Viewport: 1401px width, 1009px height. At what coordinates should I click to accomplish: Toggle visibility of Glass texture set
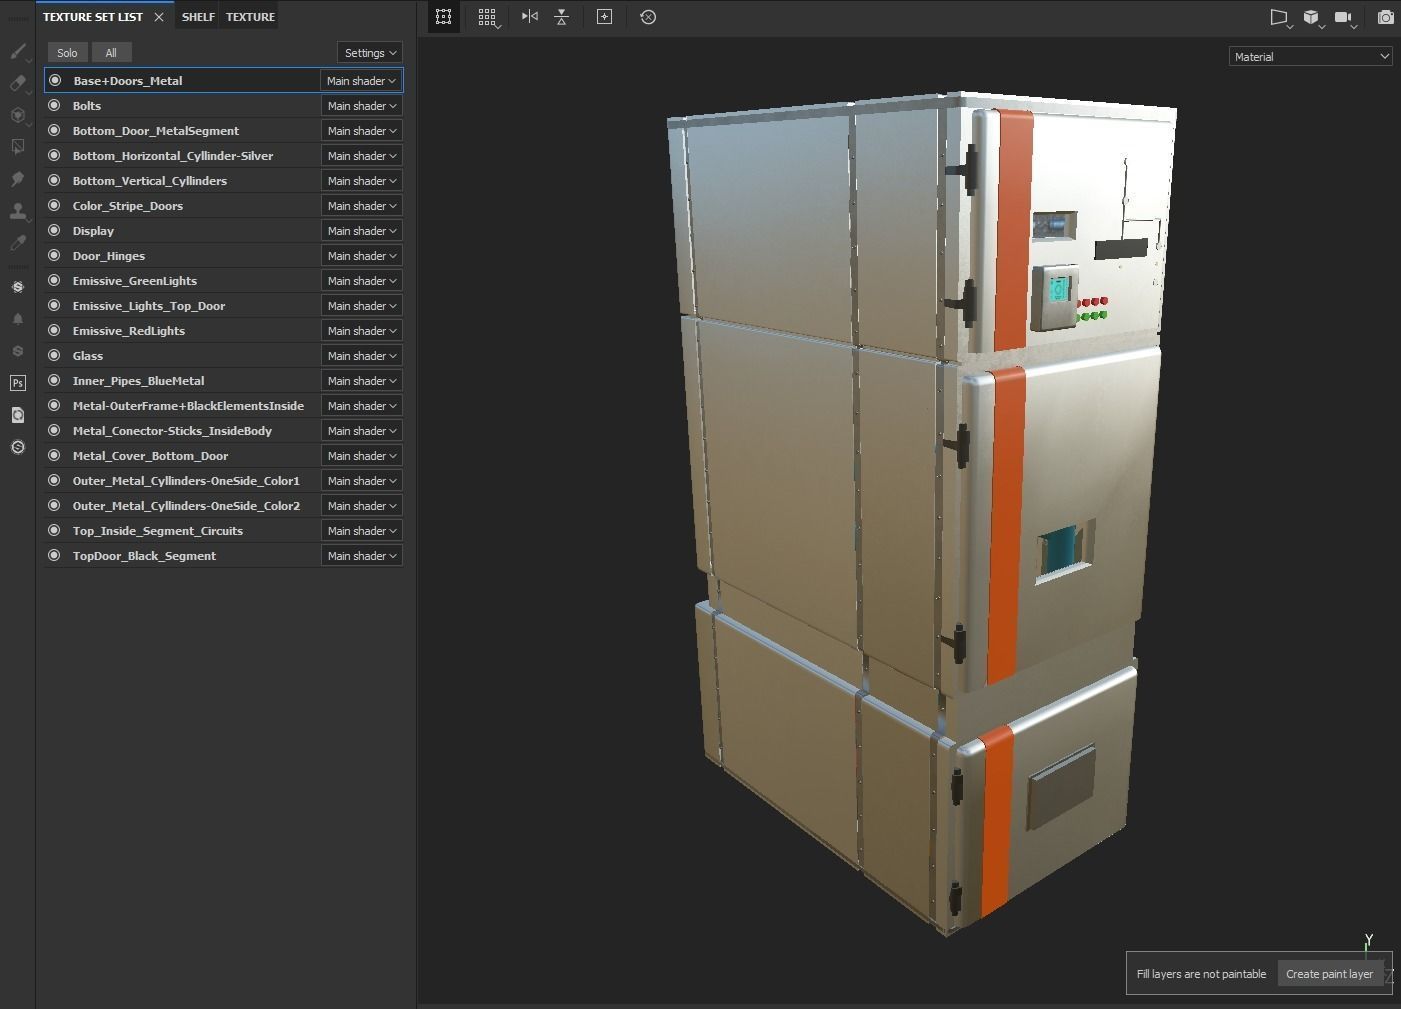(55, 356)
